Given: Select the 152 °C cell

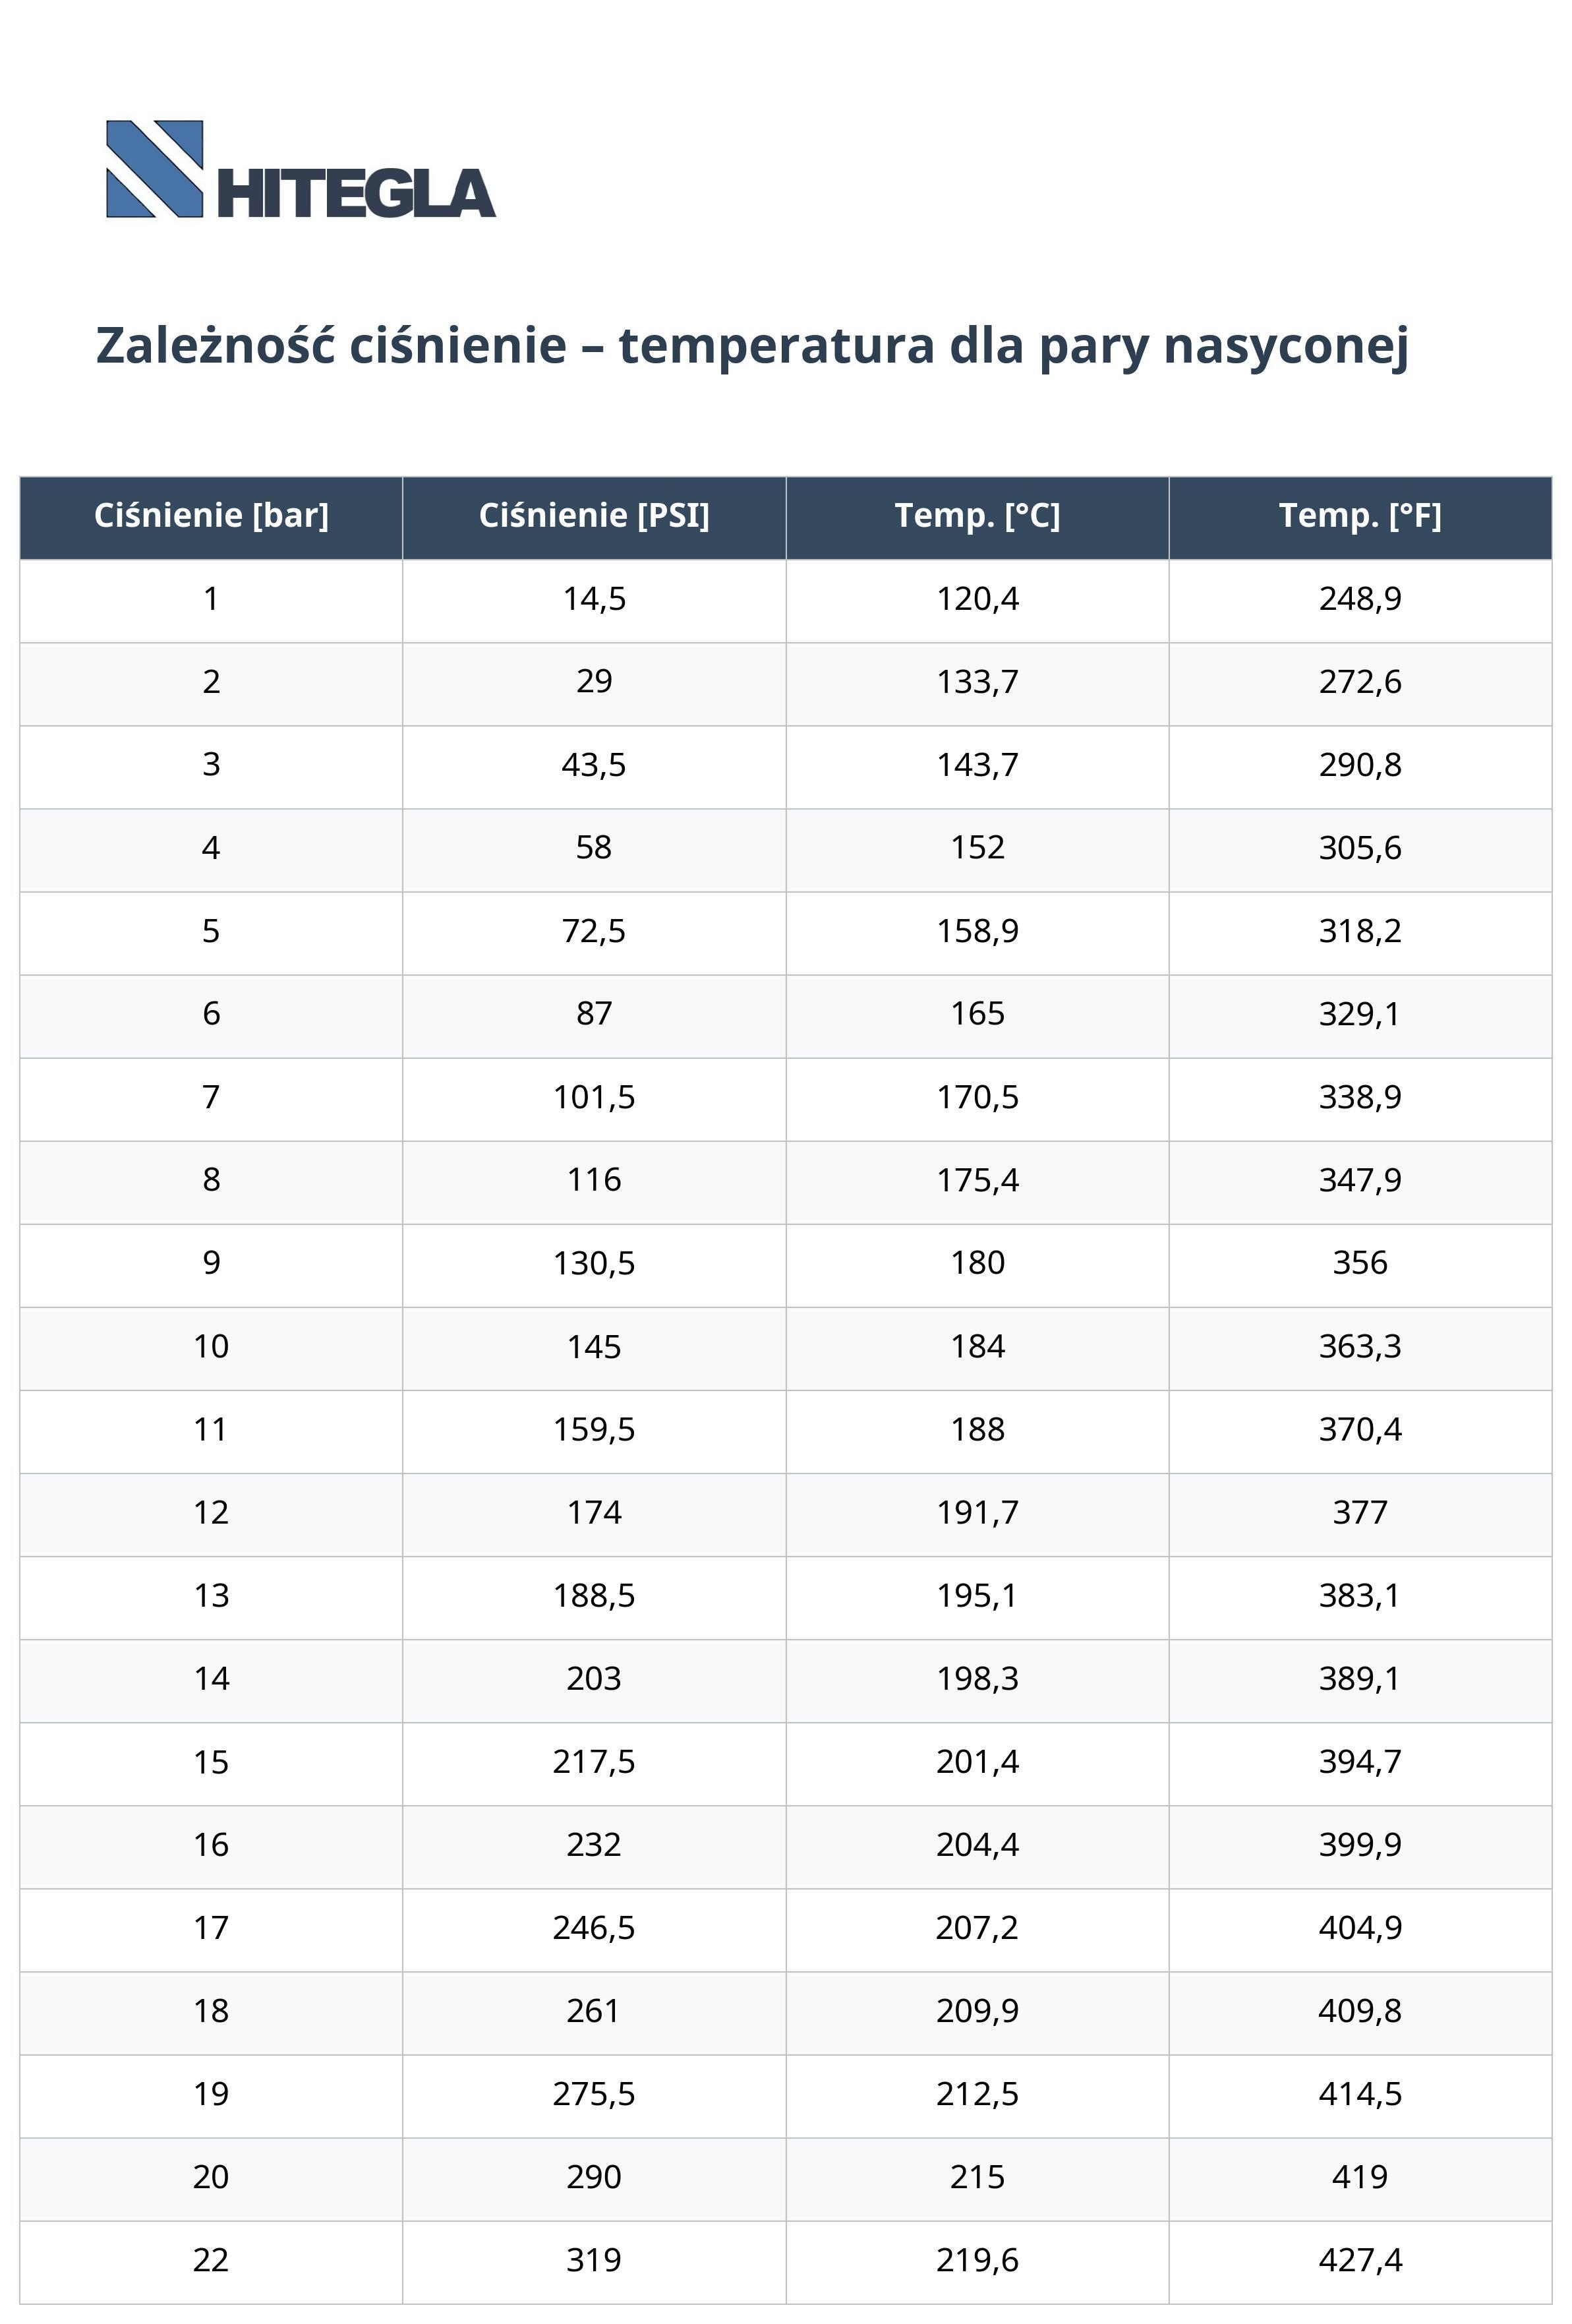Looking at the screenshot, I should tap(977, 848).
